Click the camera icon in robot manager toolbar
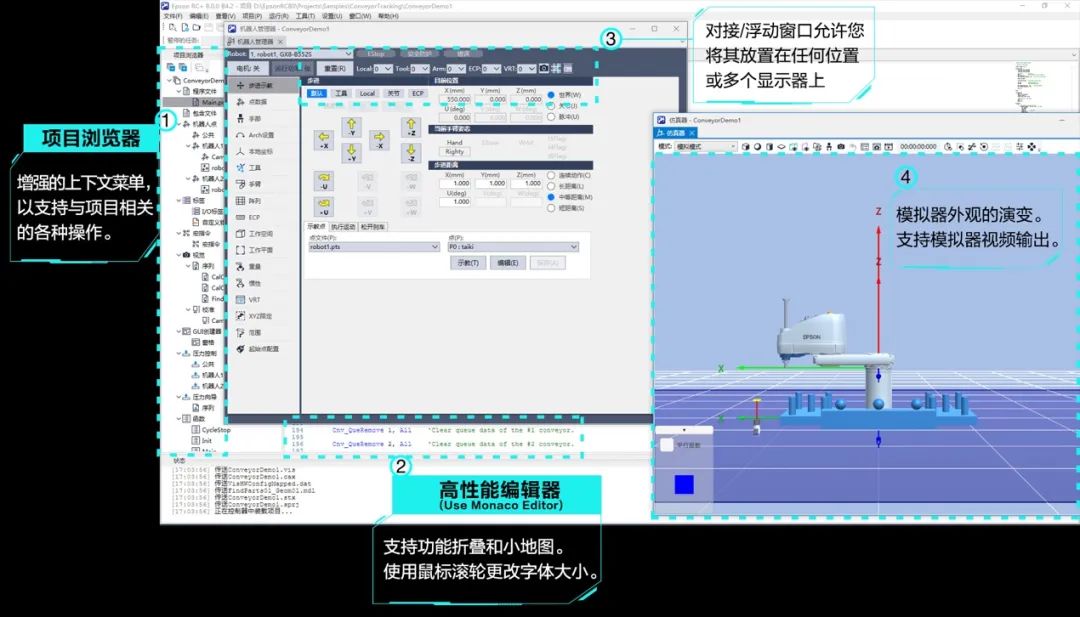 point(543,69)
